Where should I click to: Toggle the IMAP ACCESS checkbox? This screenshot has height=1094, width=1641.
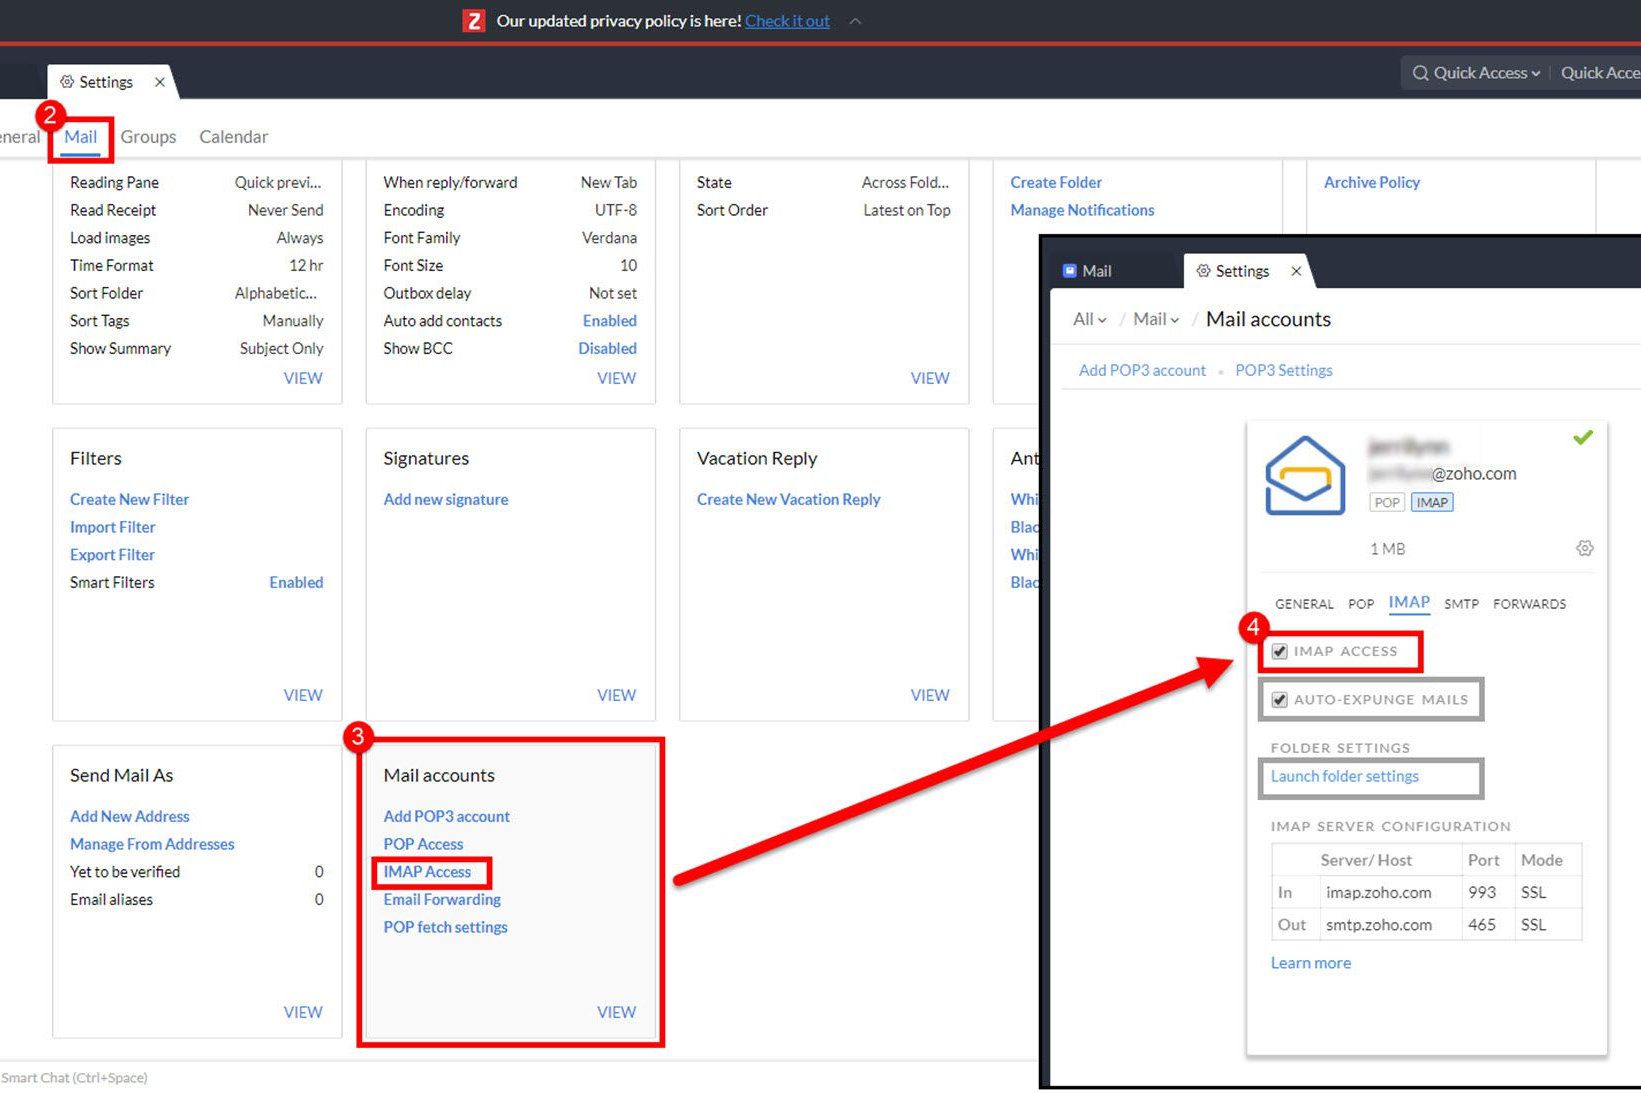1280,652
